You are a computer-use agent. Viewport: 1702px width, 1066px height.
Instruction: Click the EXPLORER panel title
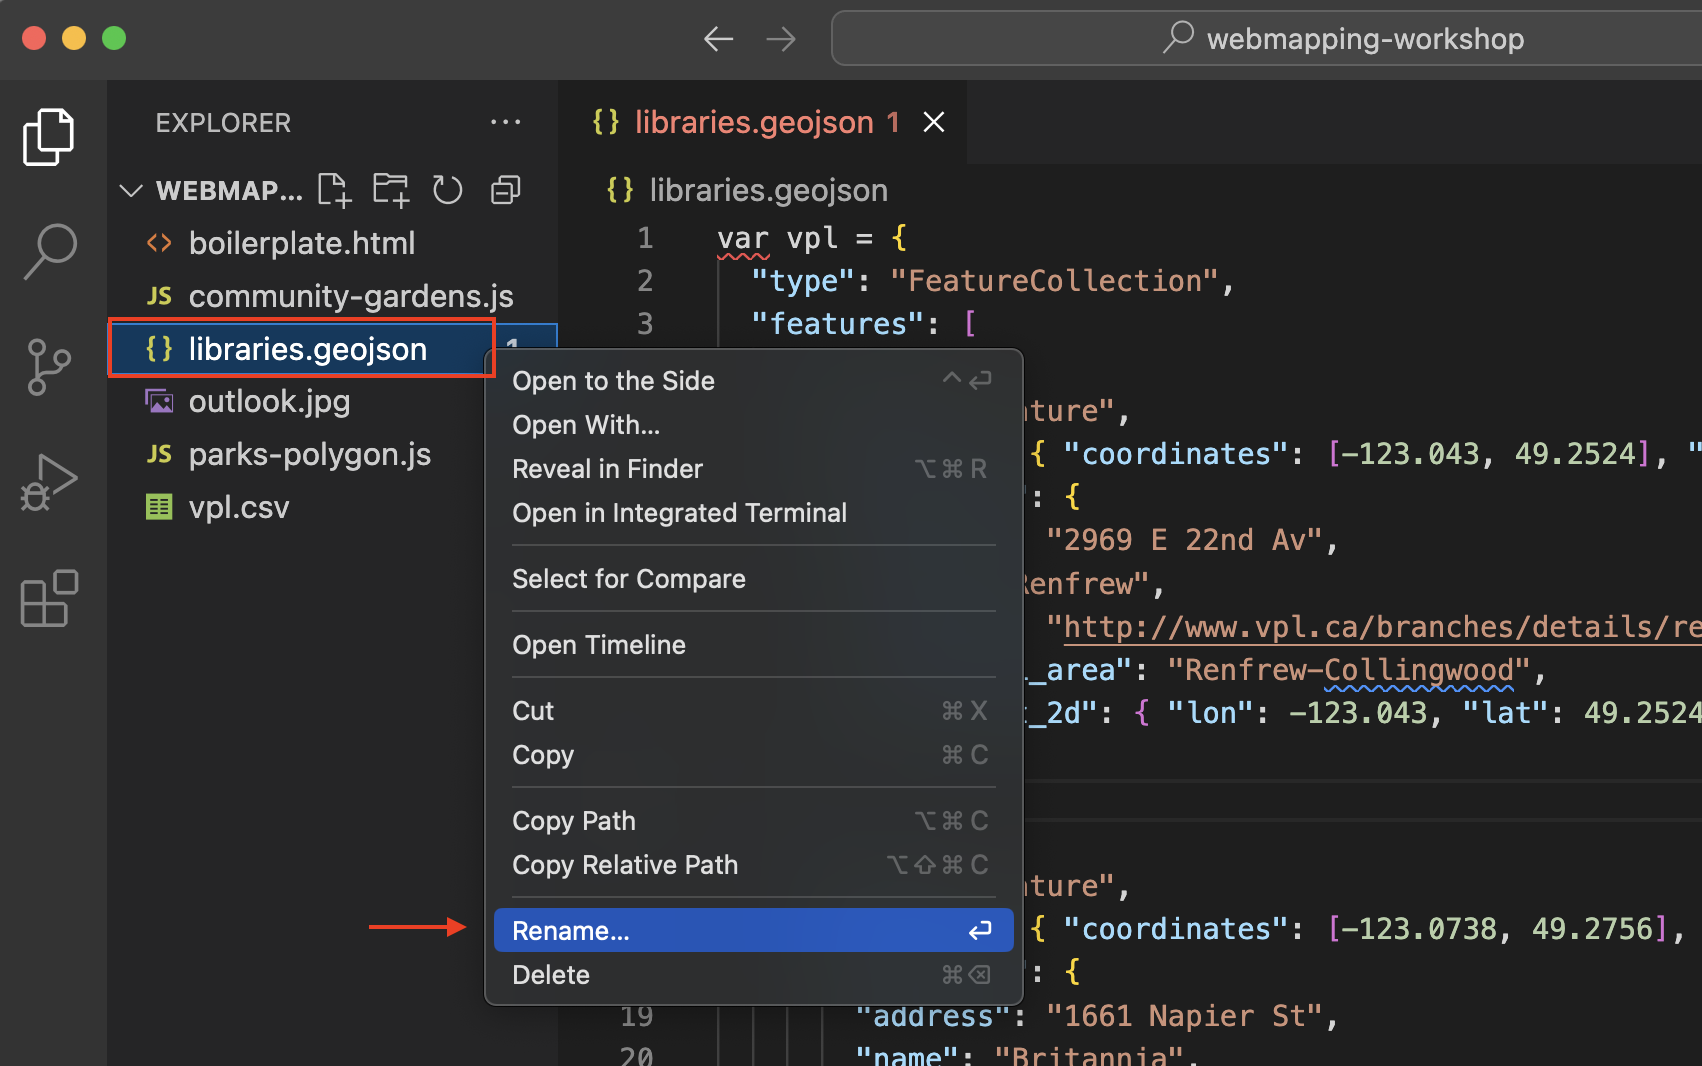click(223, 123)
